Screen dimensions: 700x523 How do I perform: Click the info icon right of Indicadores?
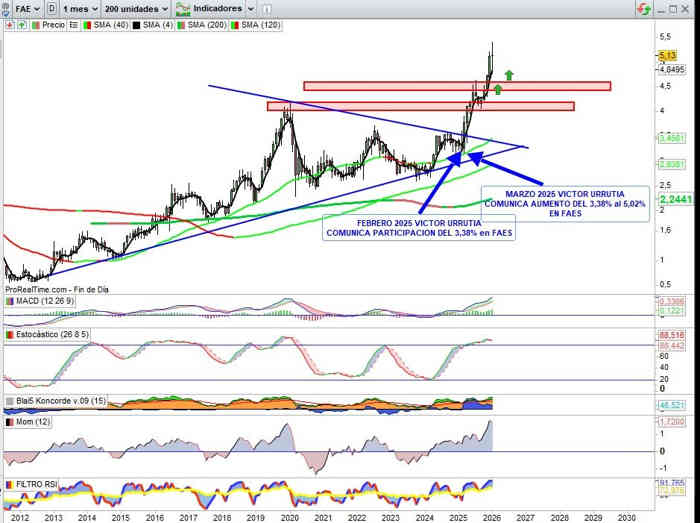click(x=266, y=8)
